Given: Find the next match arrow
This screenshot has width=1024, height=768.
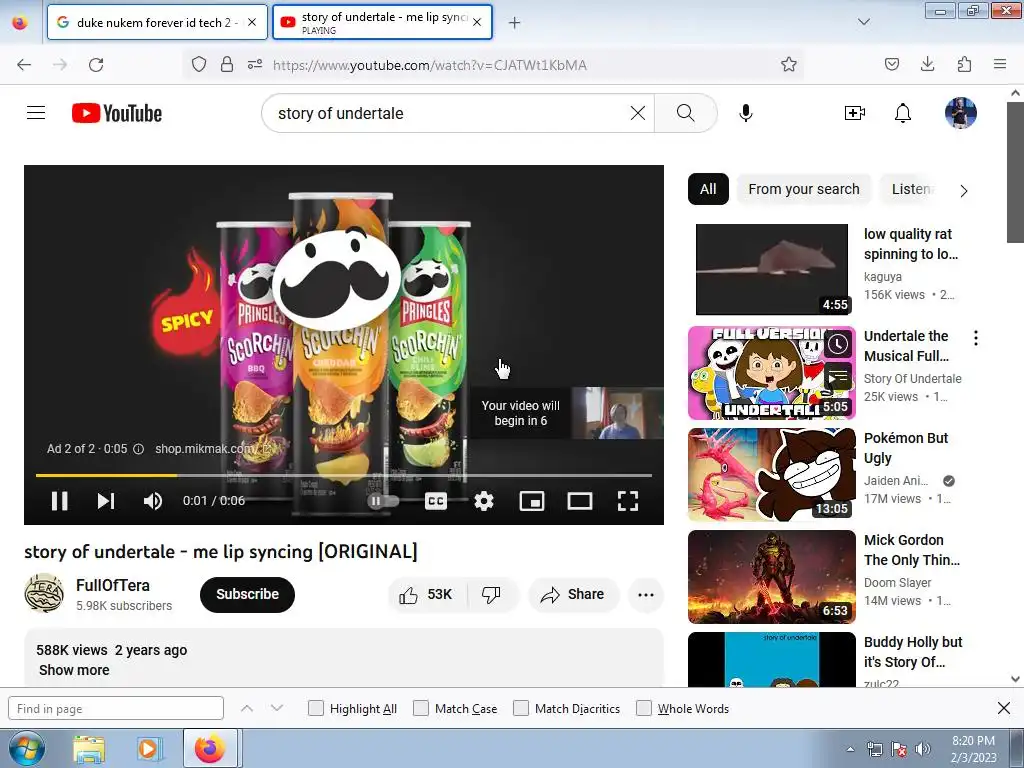Looking at the screenshot, I should click(x=277, y=709).
